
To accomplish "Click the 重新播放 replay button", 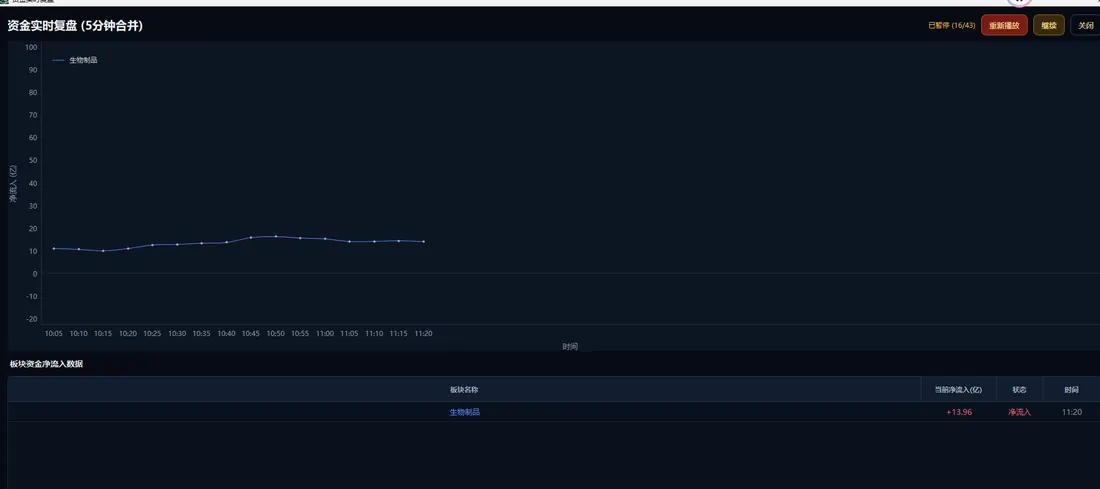I will 1004,25.
